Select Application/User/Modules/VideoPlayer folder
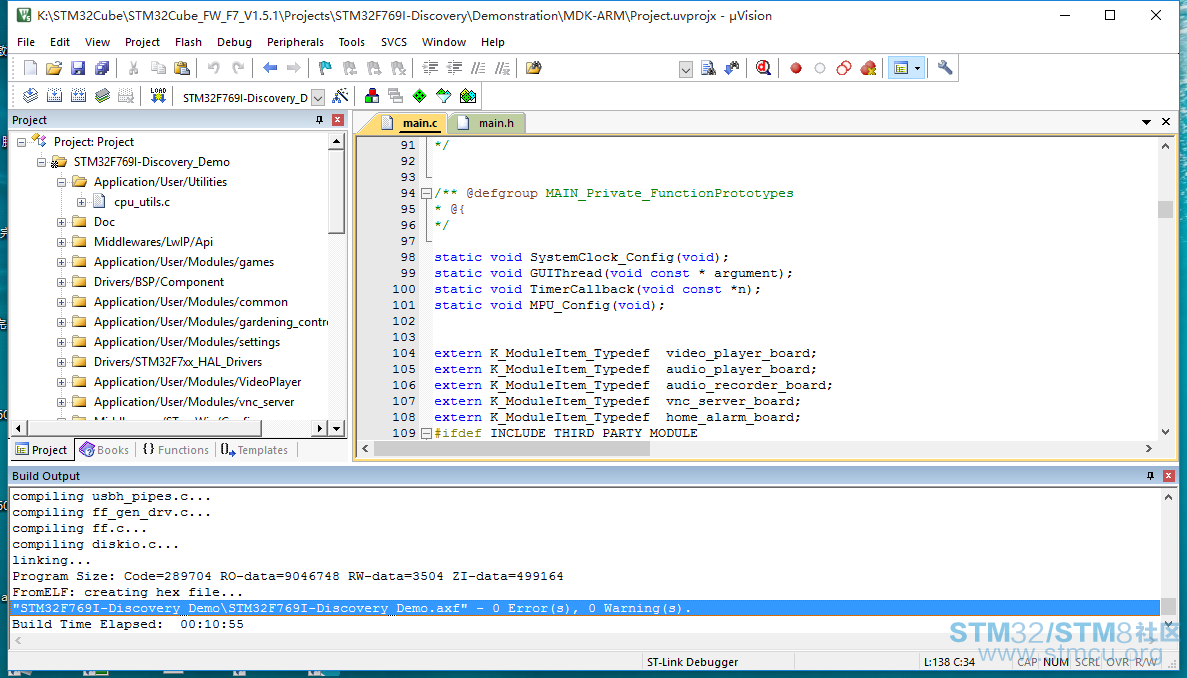1187x678 pixels. point(198,382)
